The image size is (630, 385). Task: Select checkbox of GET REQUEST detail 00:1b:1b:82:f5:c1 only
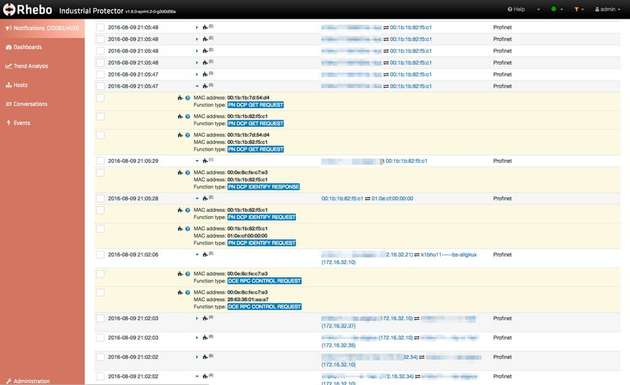(100, 117)
